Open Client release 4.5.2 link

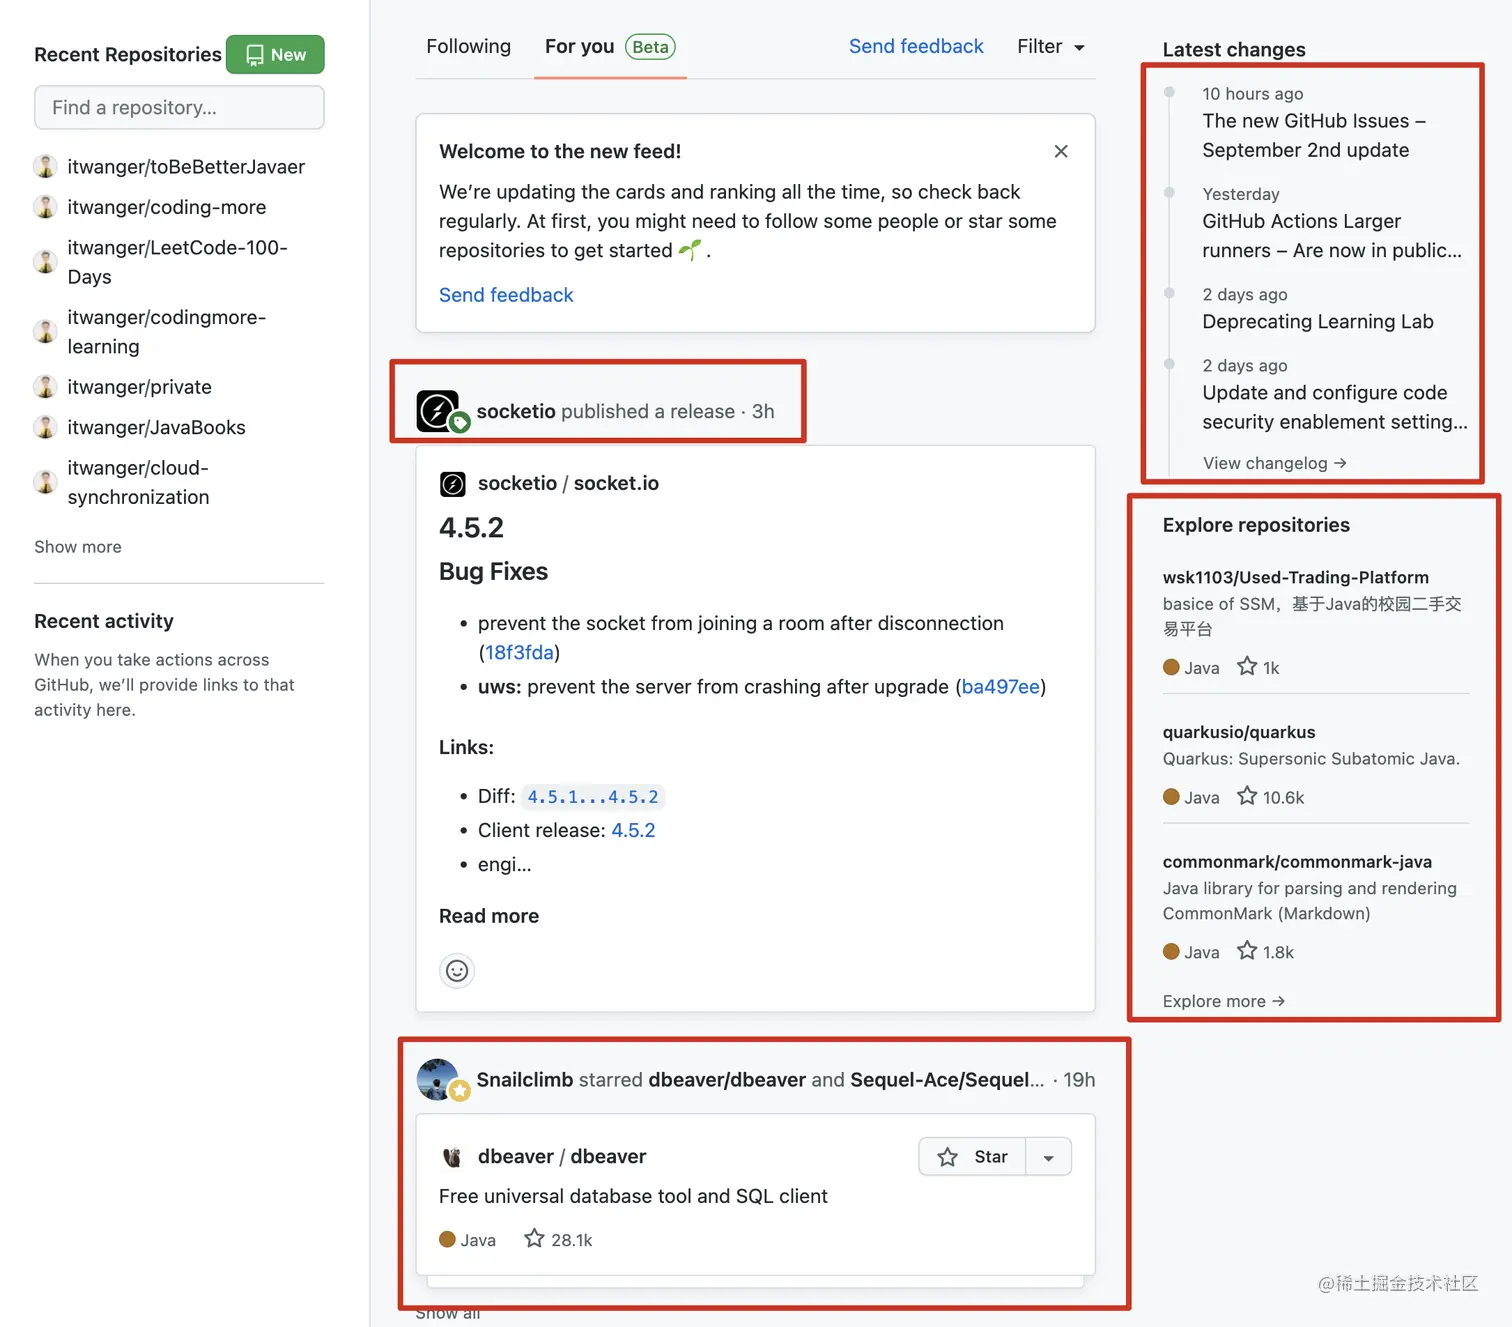(x=633, y=830)
